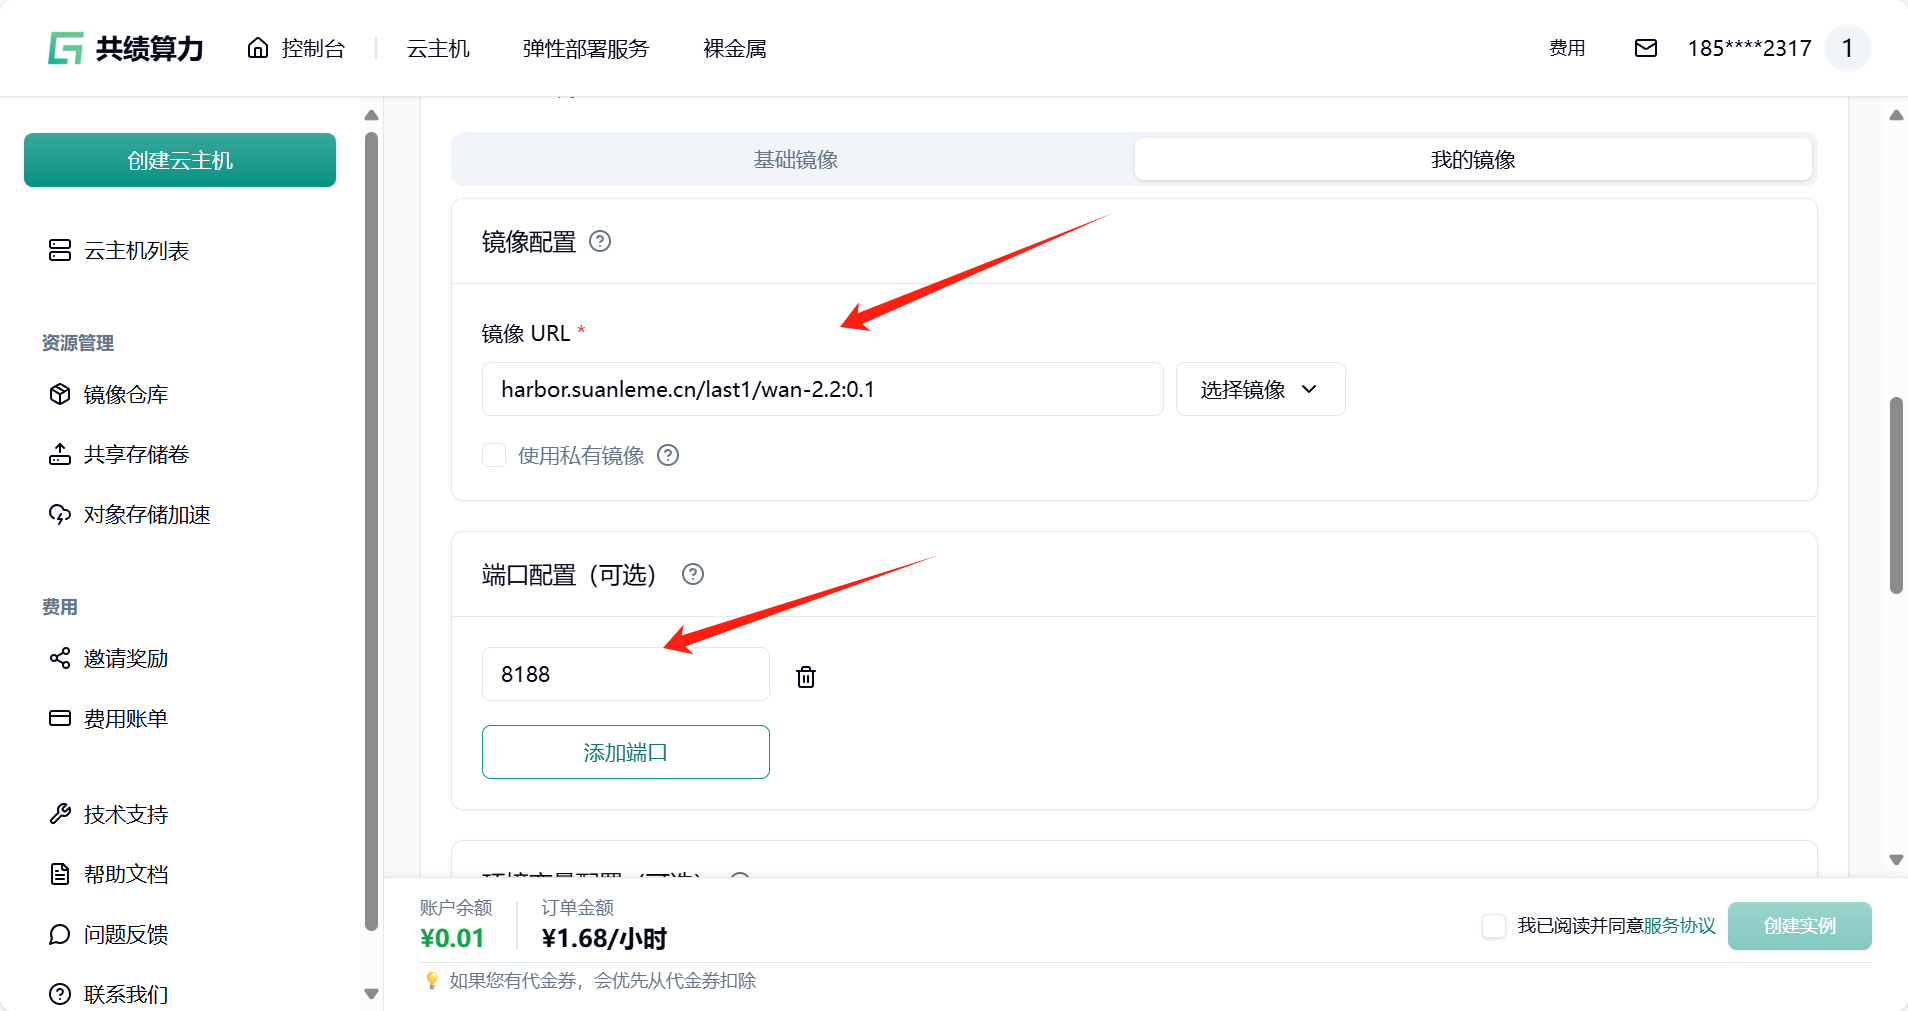Click help icon next to 镜像配置
Screen dimensions: 1908x1011
(x=600, y=241)
